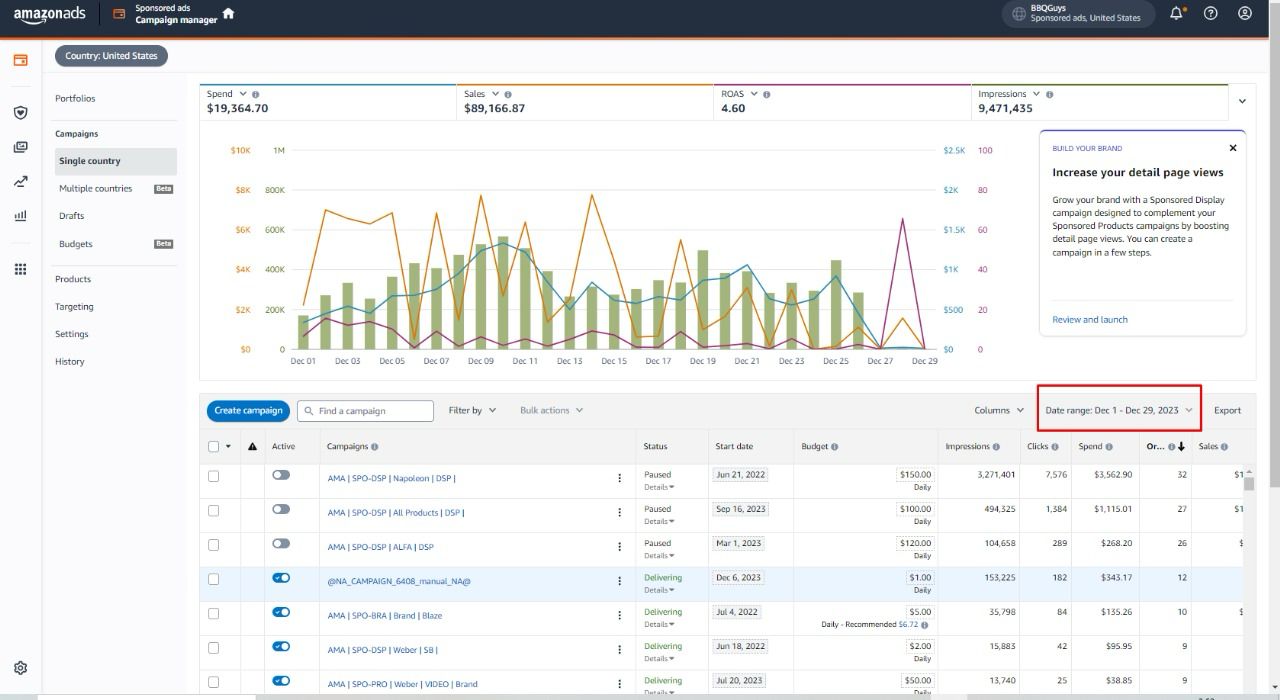Screen dimensions: 1280x700
Task: Open Targeting in the side menu
Action: [x=74, y=307]
